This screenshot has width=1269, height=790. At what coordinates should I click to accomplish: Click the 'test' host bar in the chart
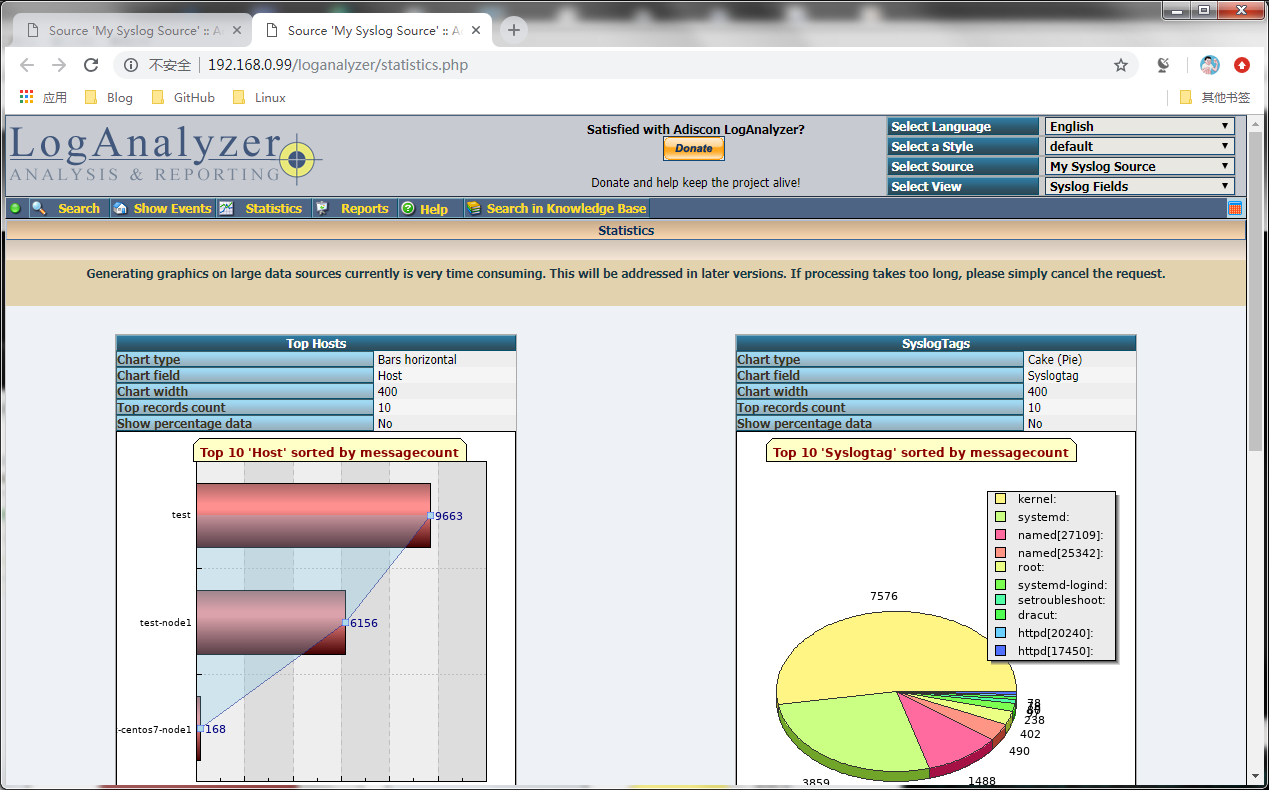(313, 515)
